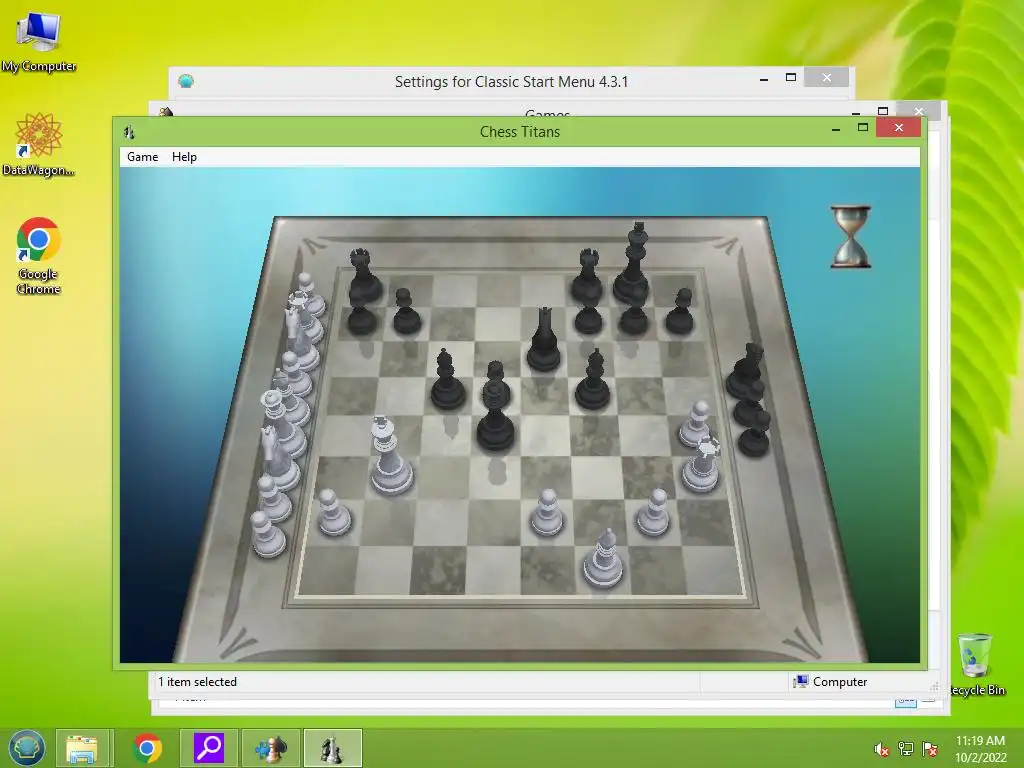
Task: Select the black rook beside the black king
Action: pos(587,276)
